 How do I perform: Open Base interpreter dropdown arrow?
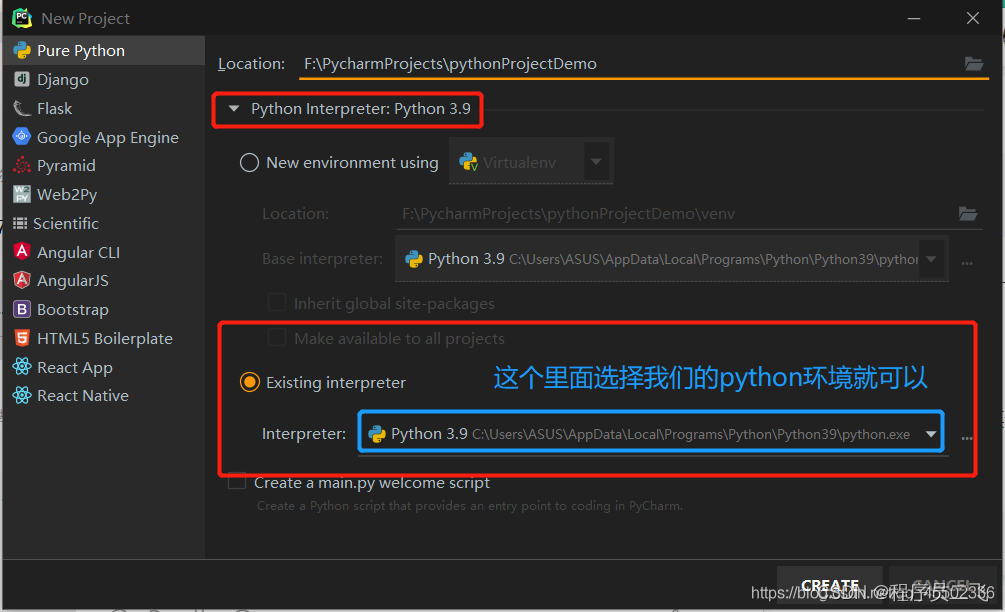(931, 259)
